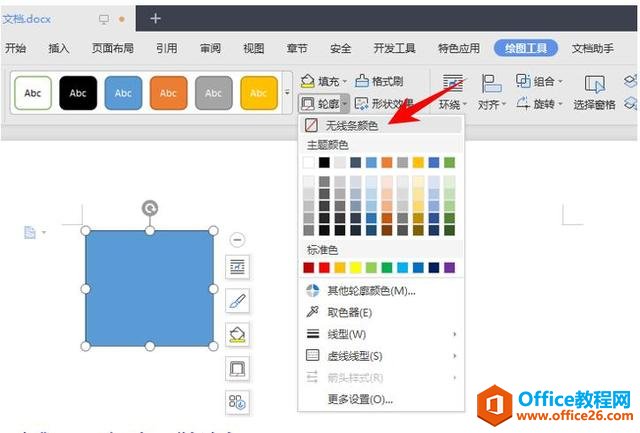Expand the Rotate (旋转) dropdown arrow
The height and width of the screenshot is (433, 640).
[x=560, y=104]
